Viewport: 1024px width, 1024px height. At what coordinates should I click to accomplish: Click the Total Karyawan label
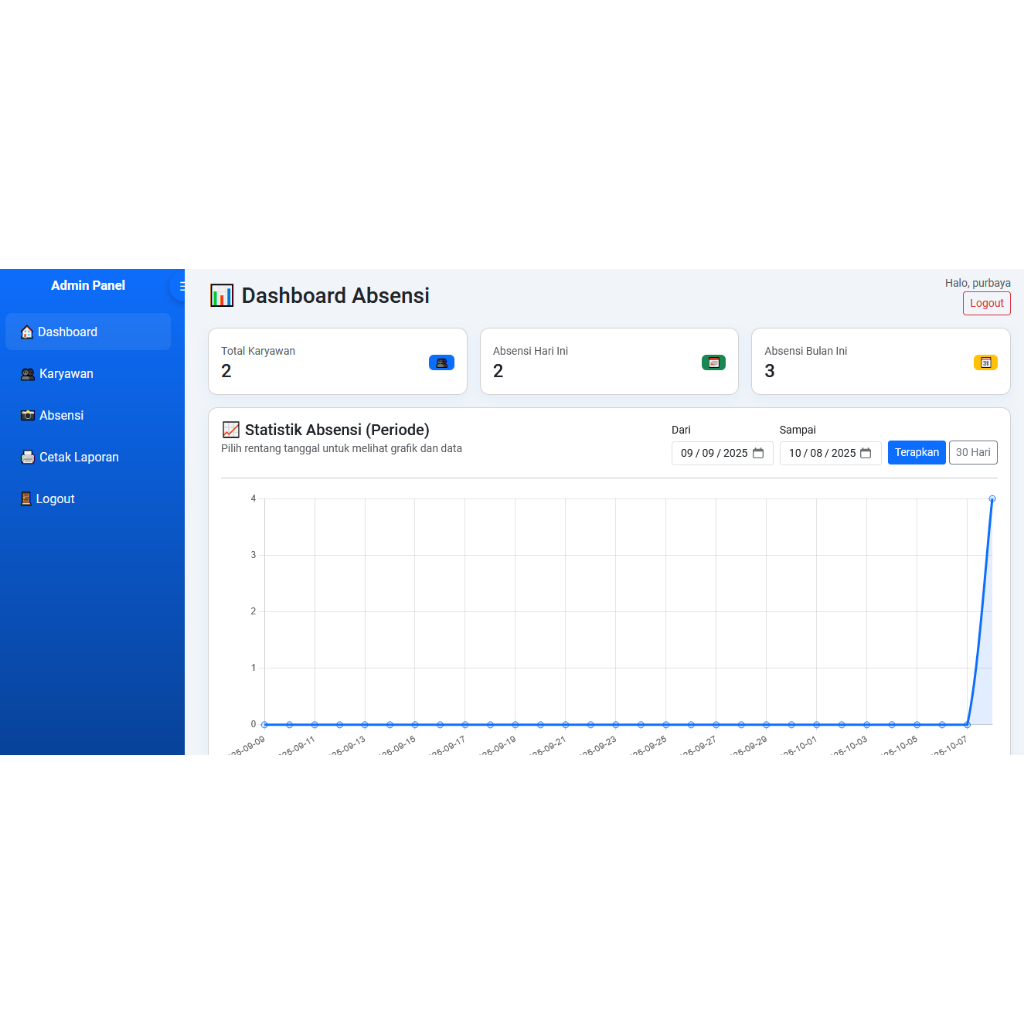click(258, 351)
